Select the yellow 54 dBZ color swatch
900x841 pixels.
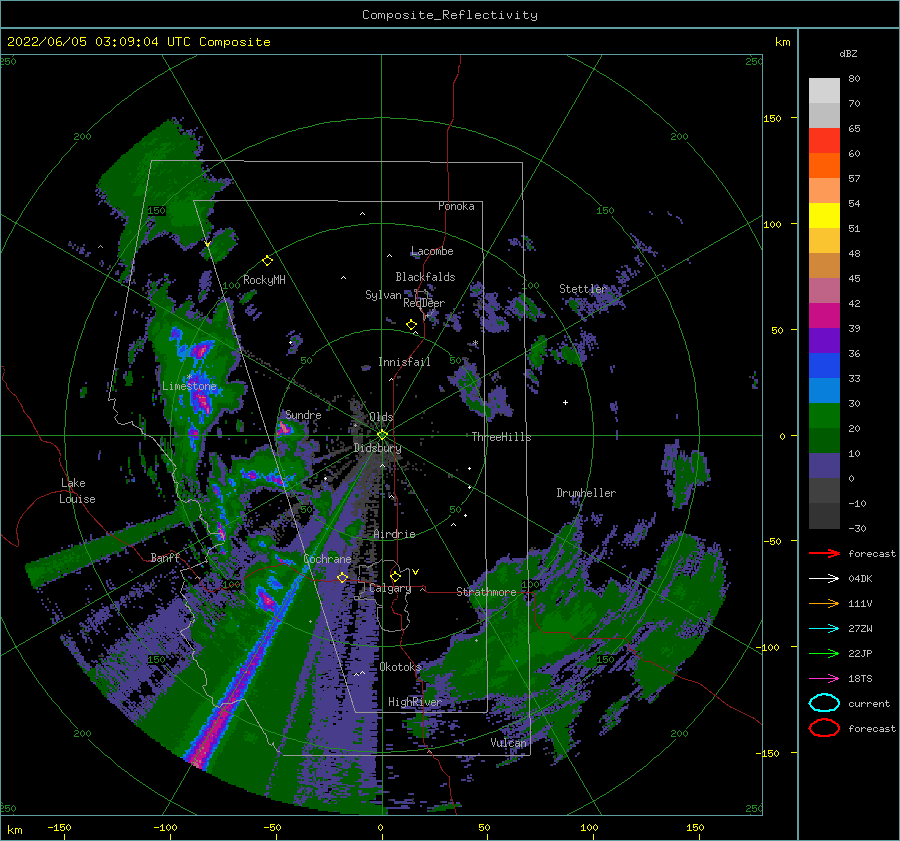(824, 216)
